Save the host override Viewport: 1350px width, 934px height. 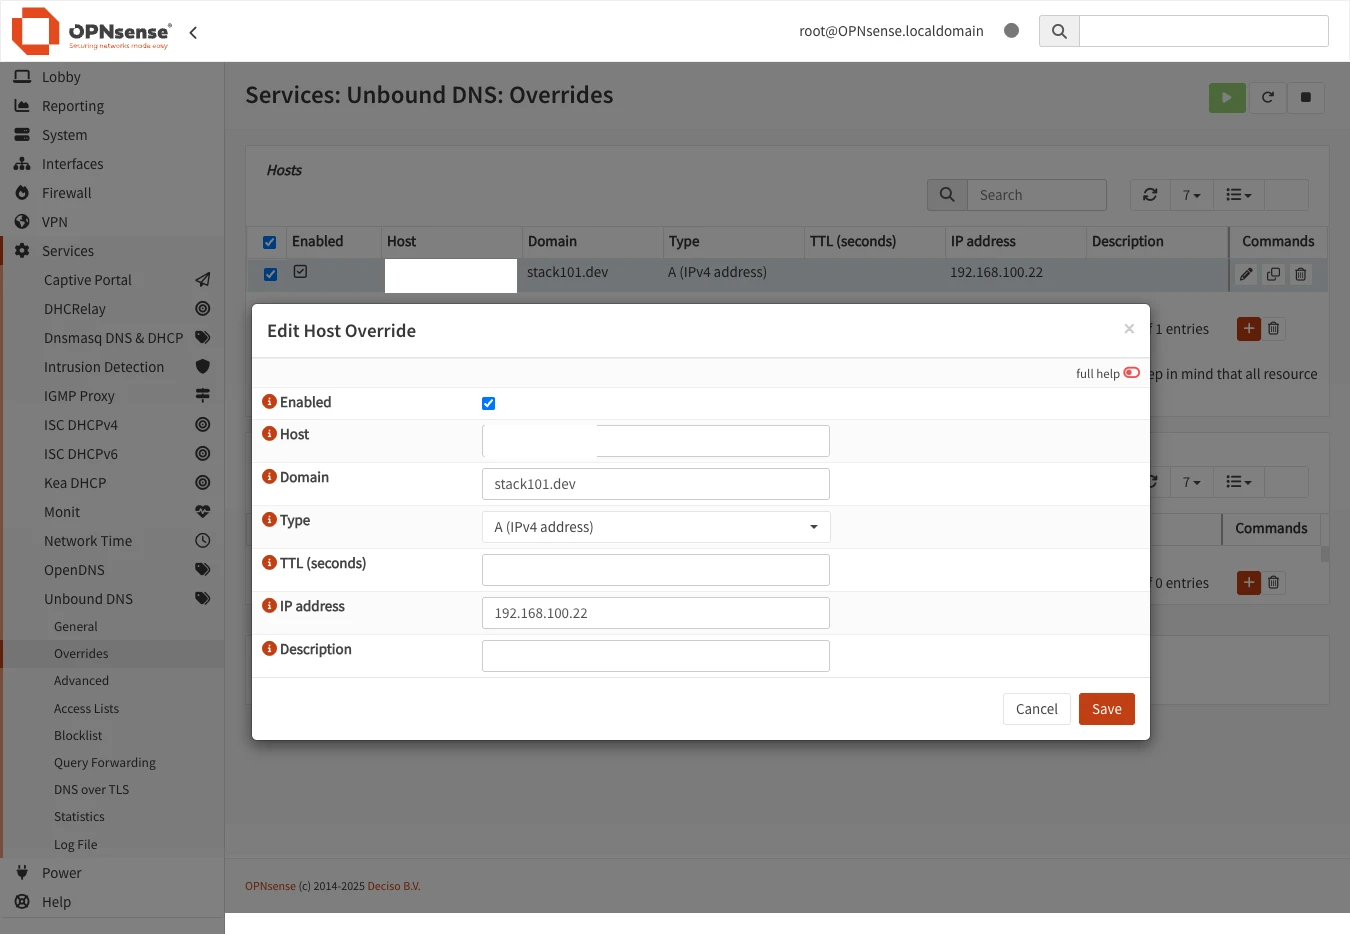tap(1106, 708)
